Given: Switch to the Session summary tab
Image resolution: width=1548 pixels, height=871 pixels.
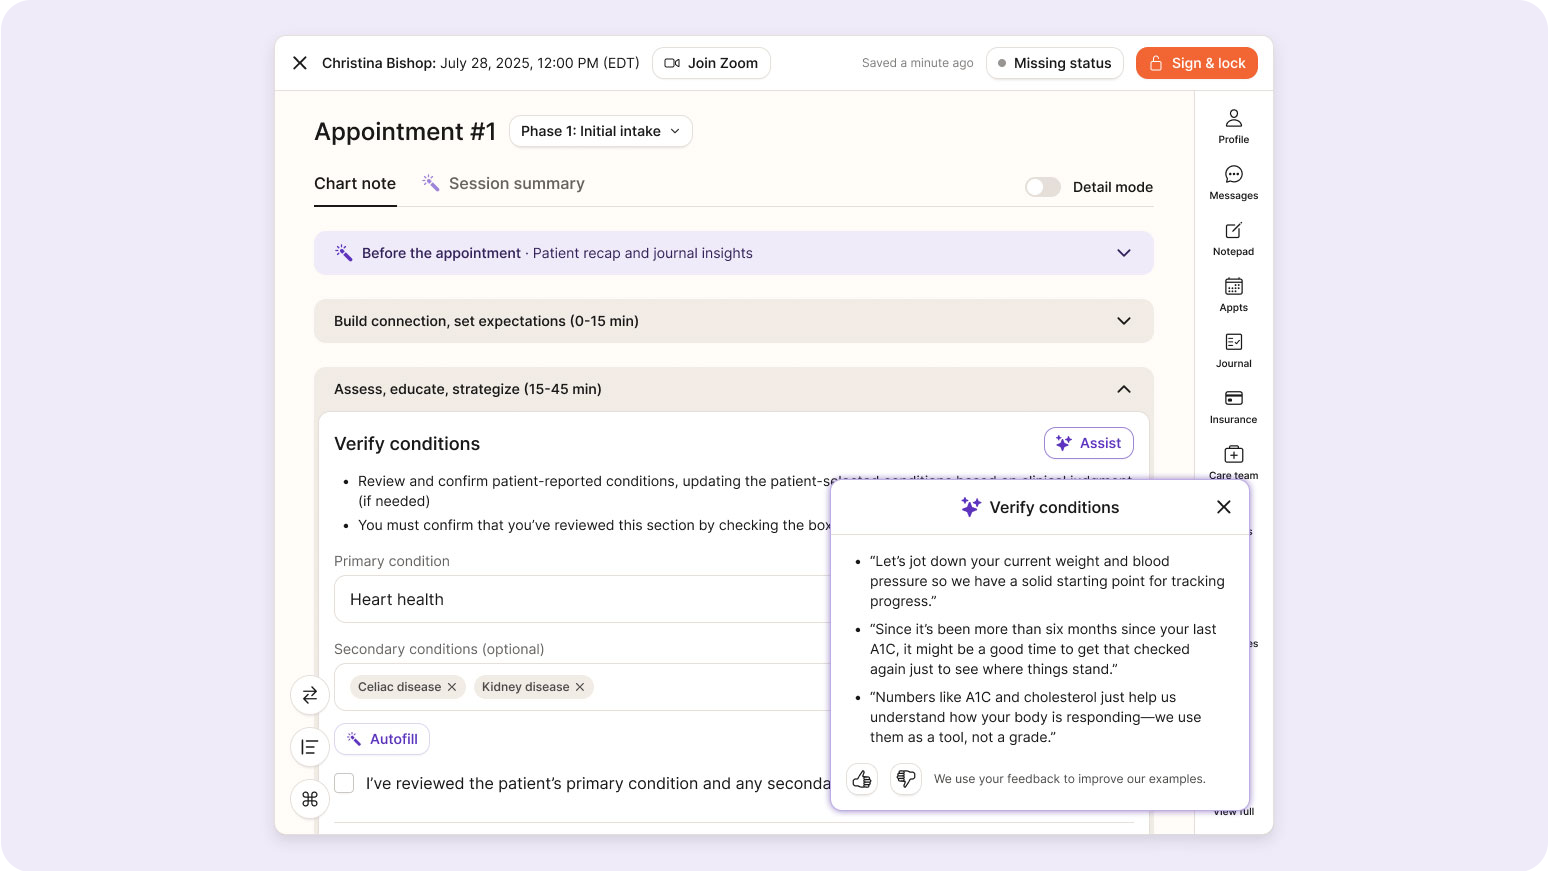Looking at the screenshot, I should pos(503,184).
